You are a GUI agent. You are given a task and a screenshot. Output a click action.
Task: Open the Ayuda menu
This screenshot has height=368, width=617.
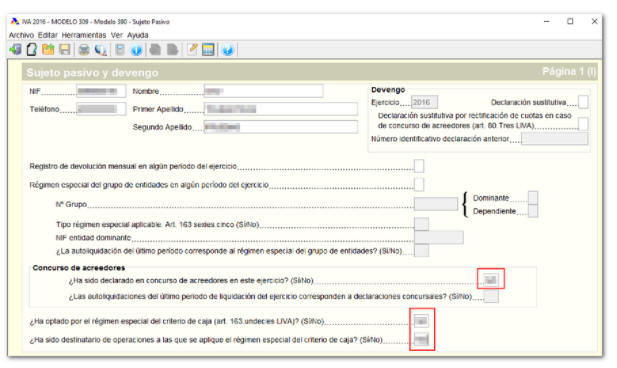pos(138,35)
